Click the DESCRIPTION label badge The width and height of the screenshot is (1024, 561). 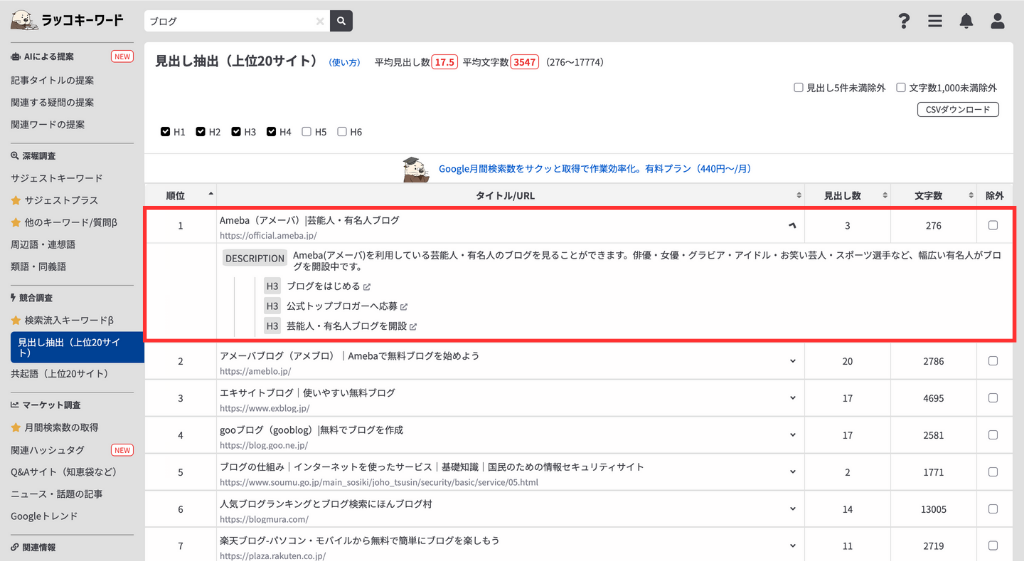pos(255,259)
